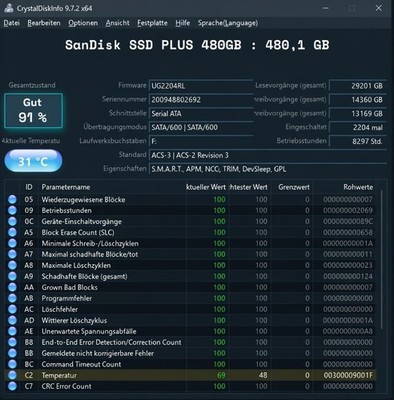Screen dimensions: 394x400
Task: Click the status icon for Geräte-Einschaltvorgänge
Action: [x=12, y=221]
